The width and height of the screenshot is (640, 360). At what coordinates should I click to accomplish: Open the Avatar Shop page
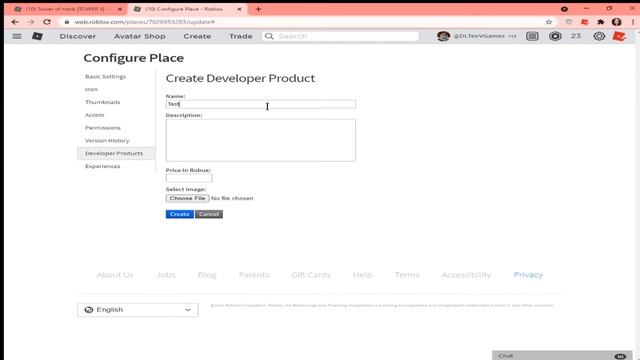point(140,36)
